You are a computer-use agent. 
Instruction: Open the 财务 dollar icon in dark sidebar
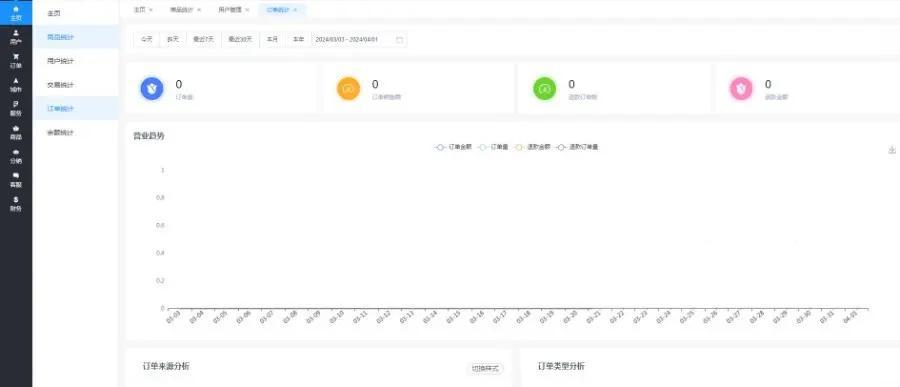[15, 200]
